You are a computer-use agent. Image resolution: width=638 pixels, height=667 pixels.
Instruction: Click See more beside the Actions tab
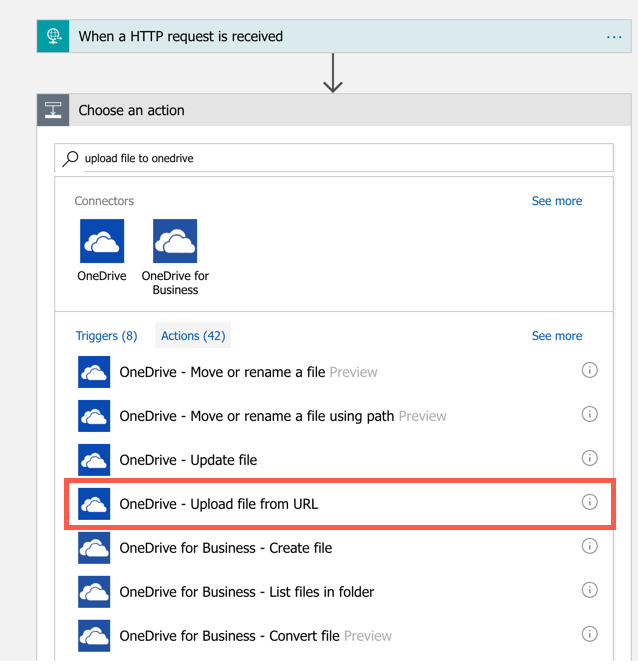556,336
